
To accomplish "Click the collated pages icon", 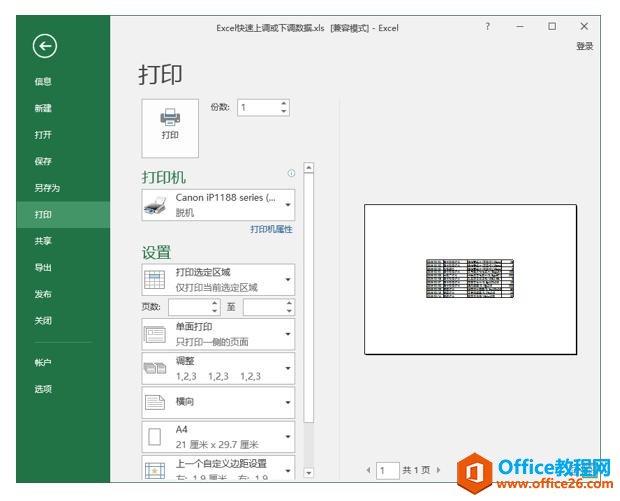I will click(155, 368).
